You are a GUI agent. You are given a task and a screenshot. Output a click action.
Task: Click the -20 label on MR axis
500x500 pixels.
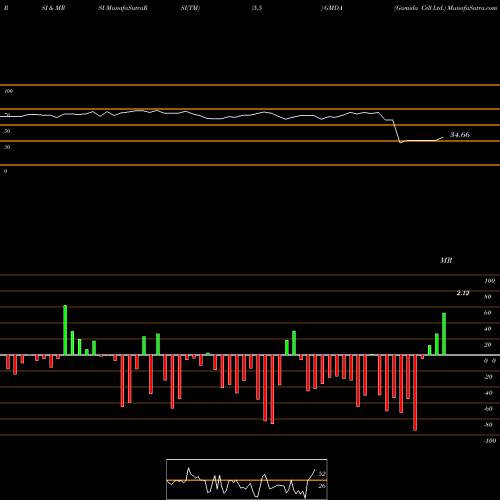488,377
